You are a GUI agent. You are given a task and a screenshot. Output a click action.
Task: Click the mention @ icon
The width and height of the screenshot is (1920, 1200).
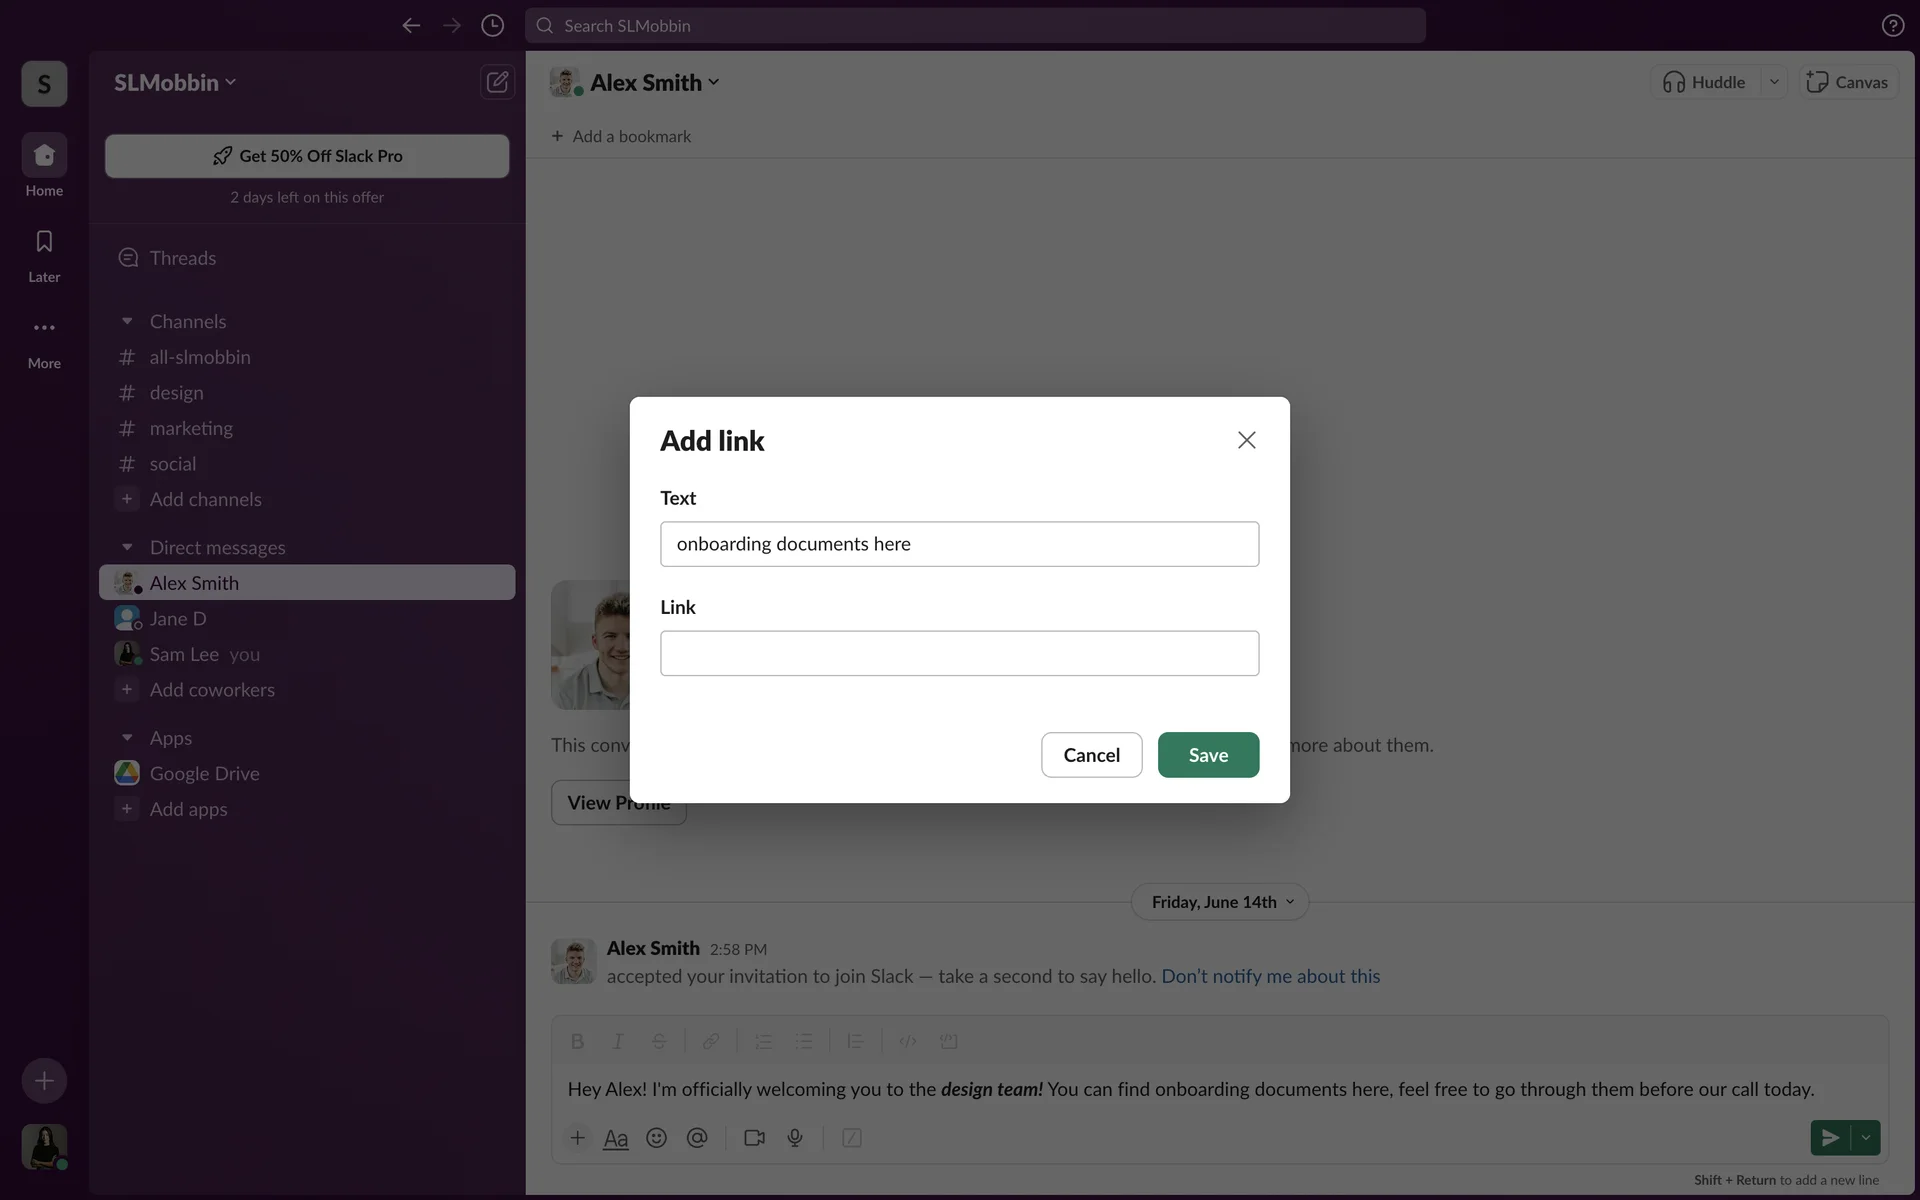[x=697, y=1138]
